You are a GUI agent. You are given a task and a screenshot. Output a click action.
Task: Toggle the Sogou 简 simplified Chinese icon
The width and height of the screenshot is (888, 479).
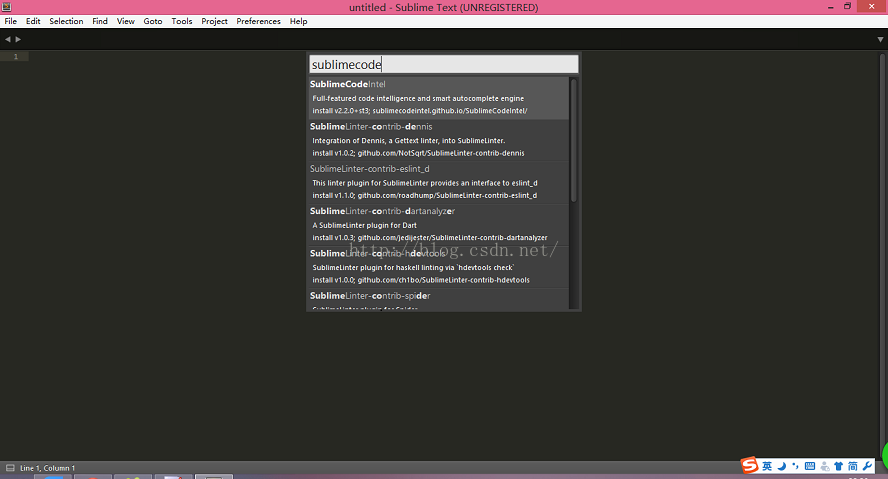point(853,466)
